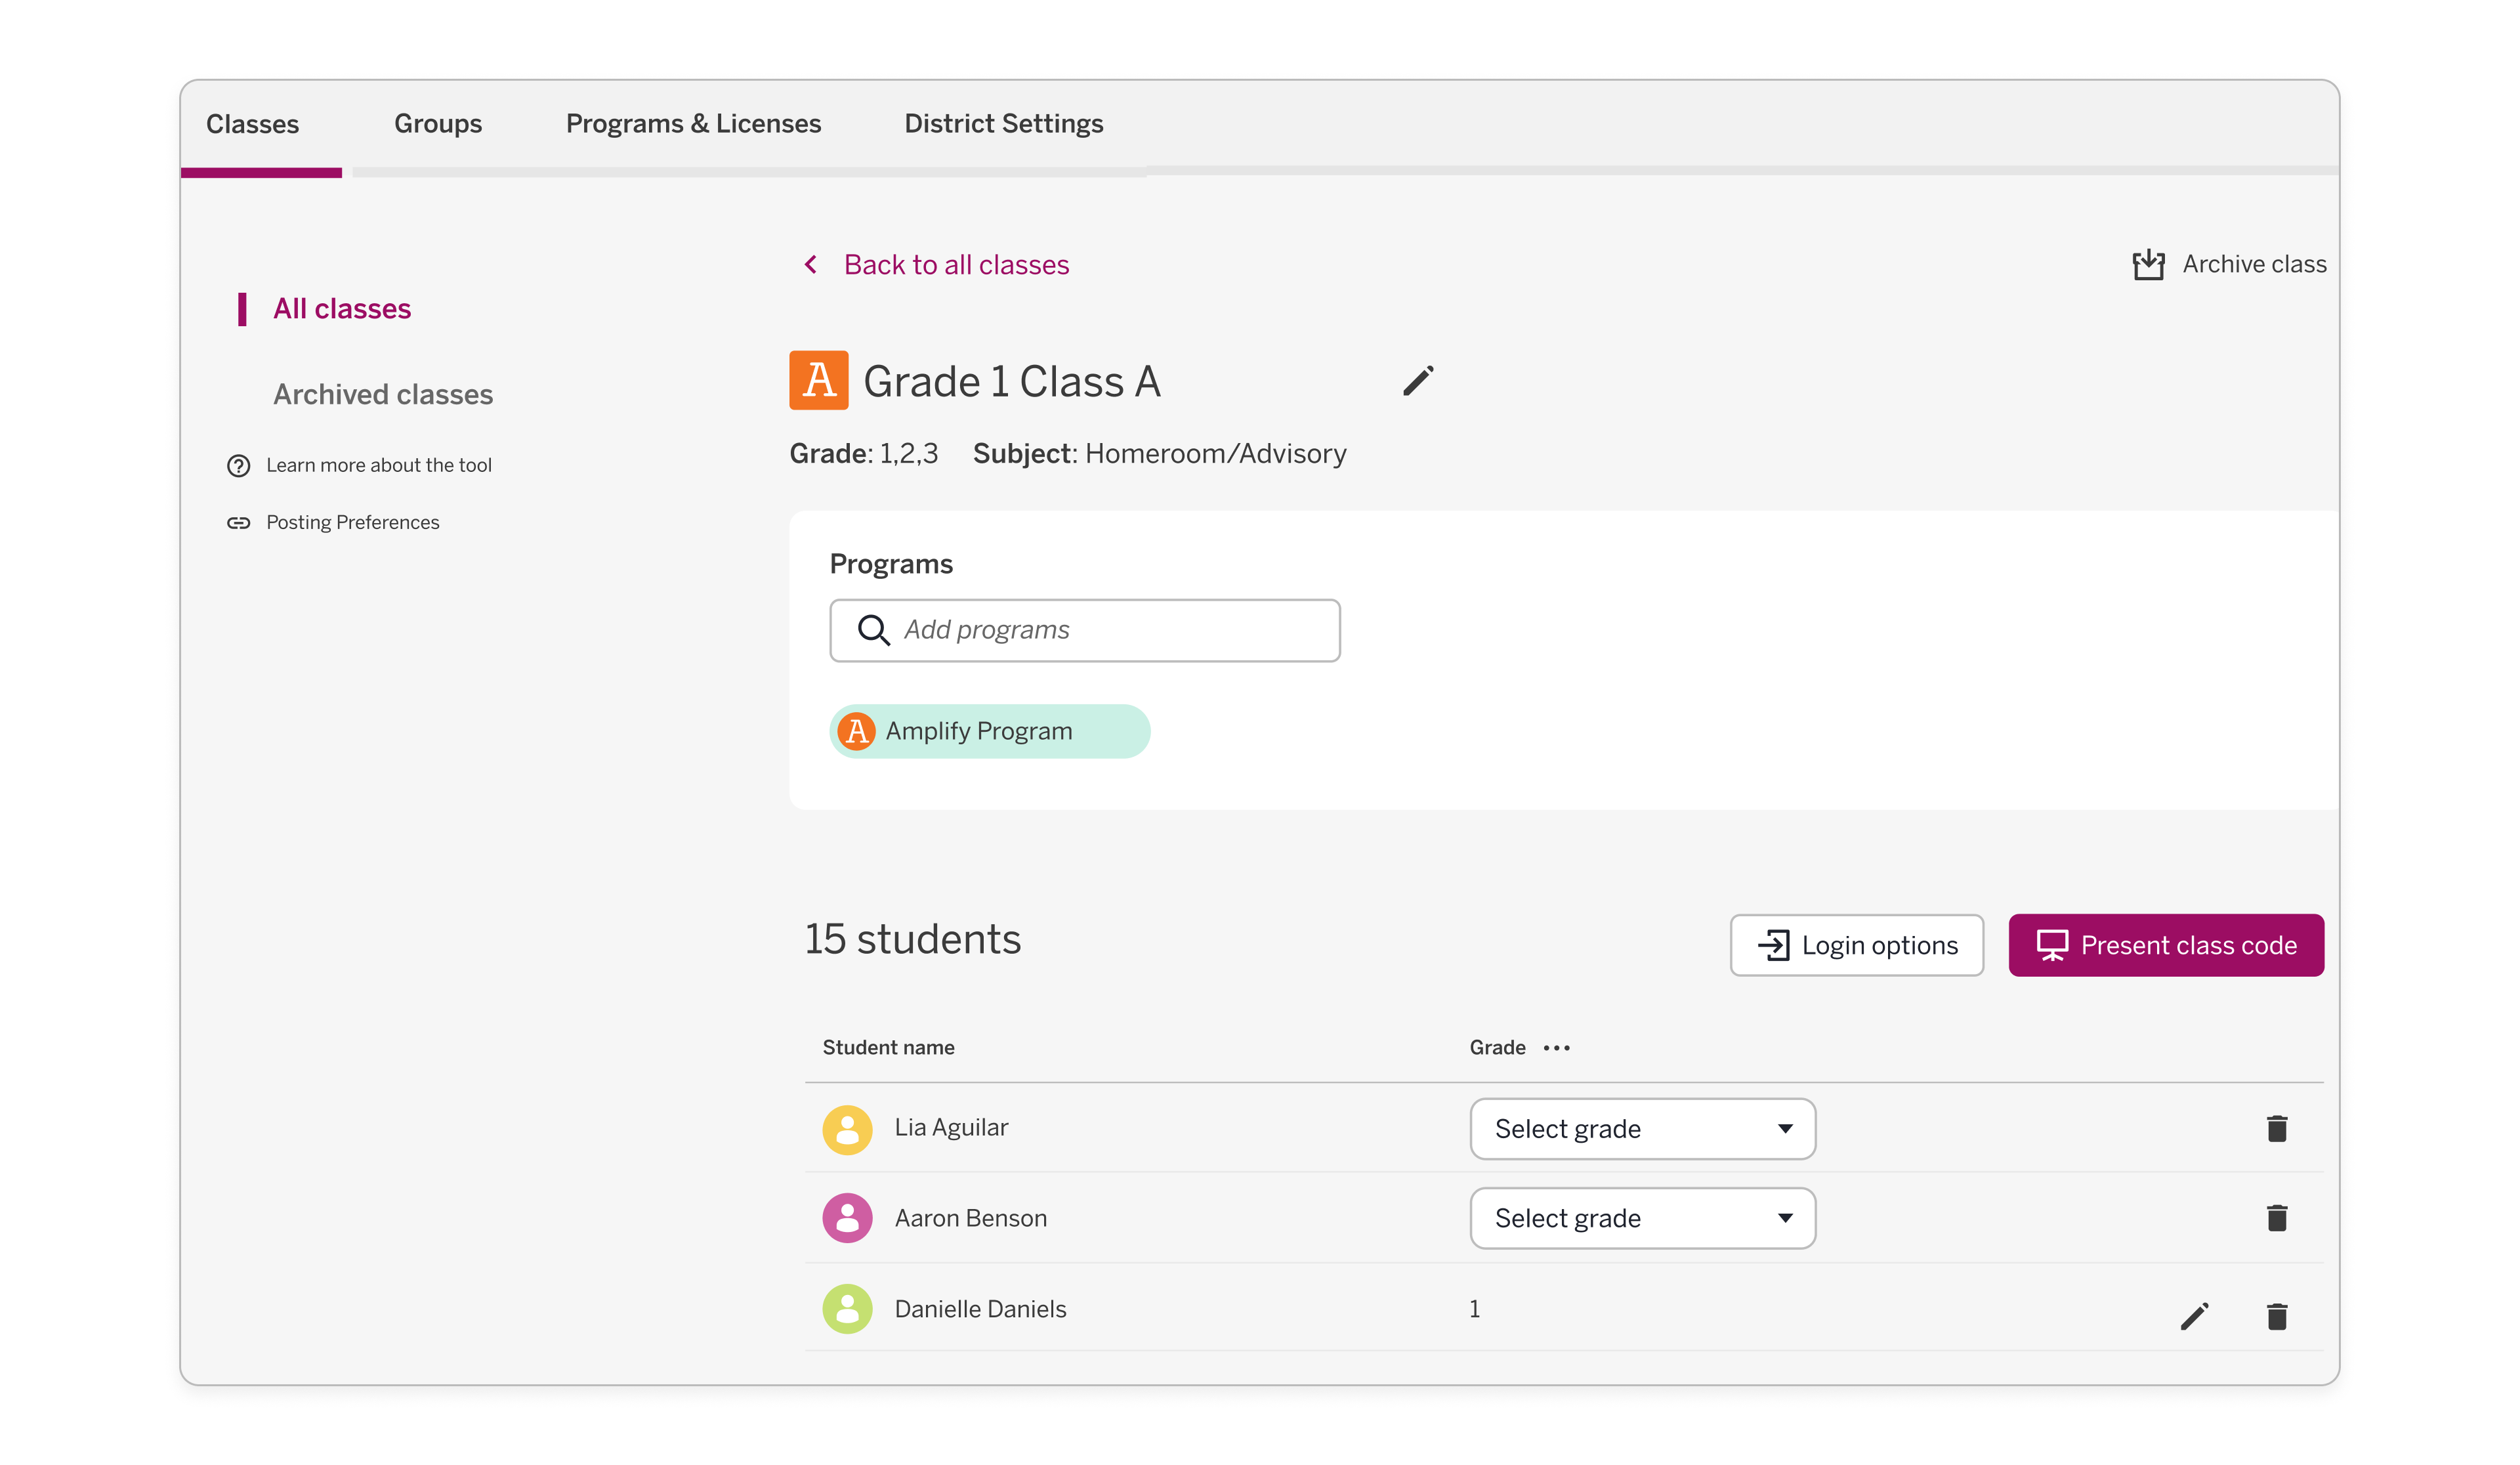This screenshot has width=2520, height=1465.
Task: Click the back chevron arrow icon
Action: click(x=811, y=264)
